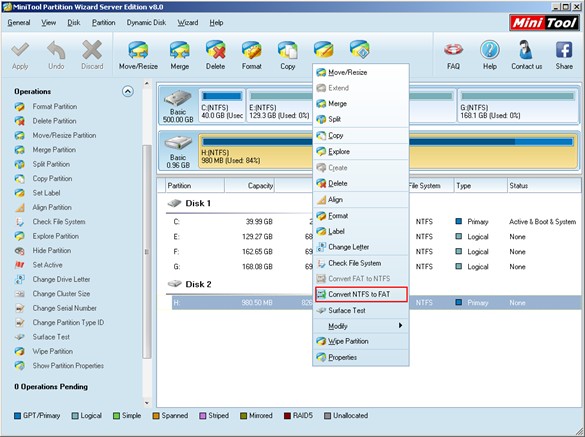Open the Wizard menu
This screenshot has height=437, width=585.
188,23
